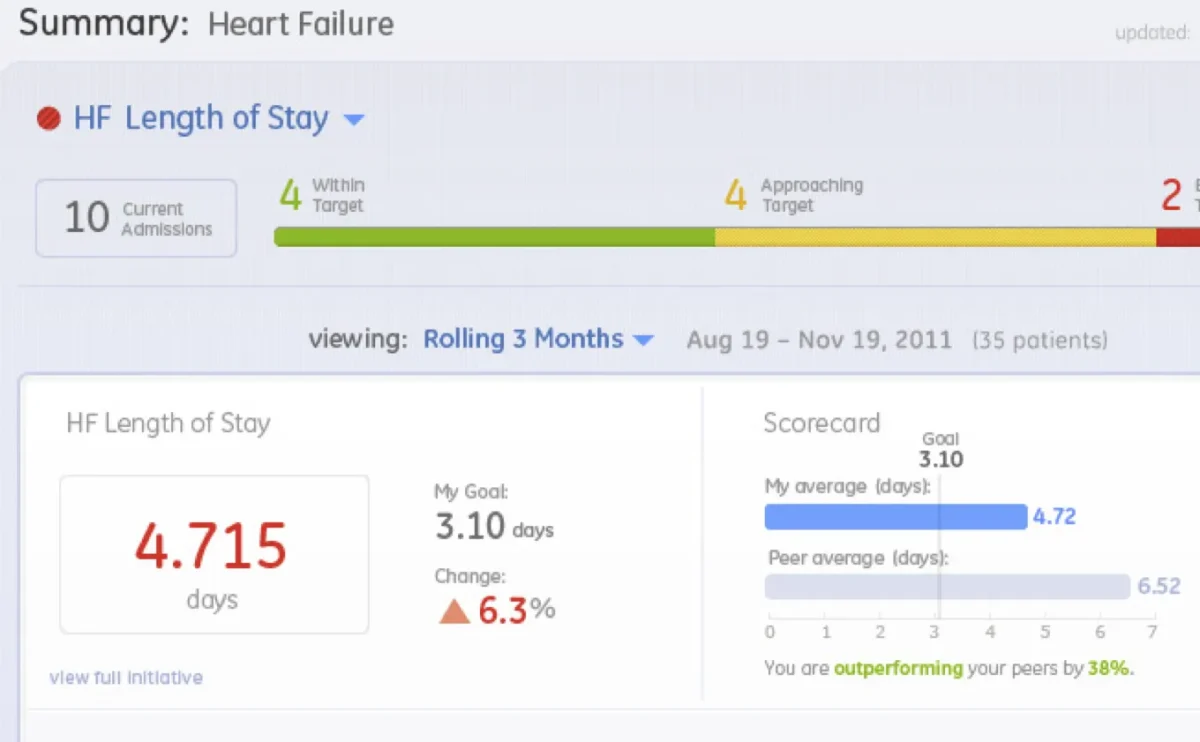Click the 4.715 days metric card
This screenshot has height=742, width=1200.
(214, 554)
